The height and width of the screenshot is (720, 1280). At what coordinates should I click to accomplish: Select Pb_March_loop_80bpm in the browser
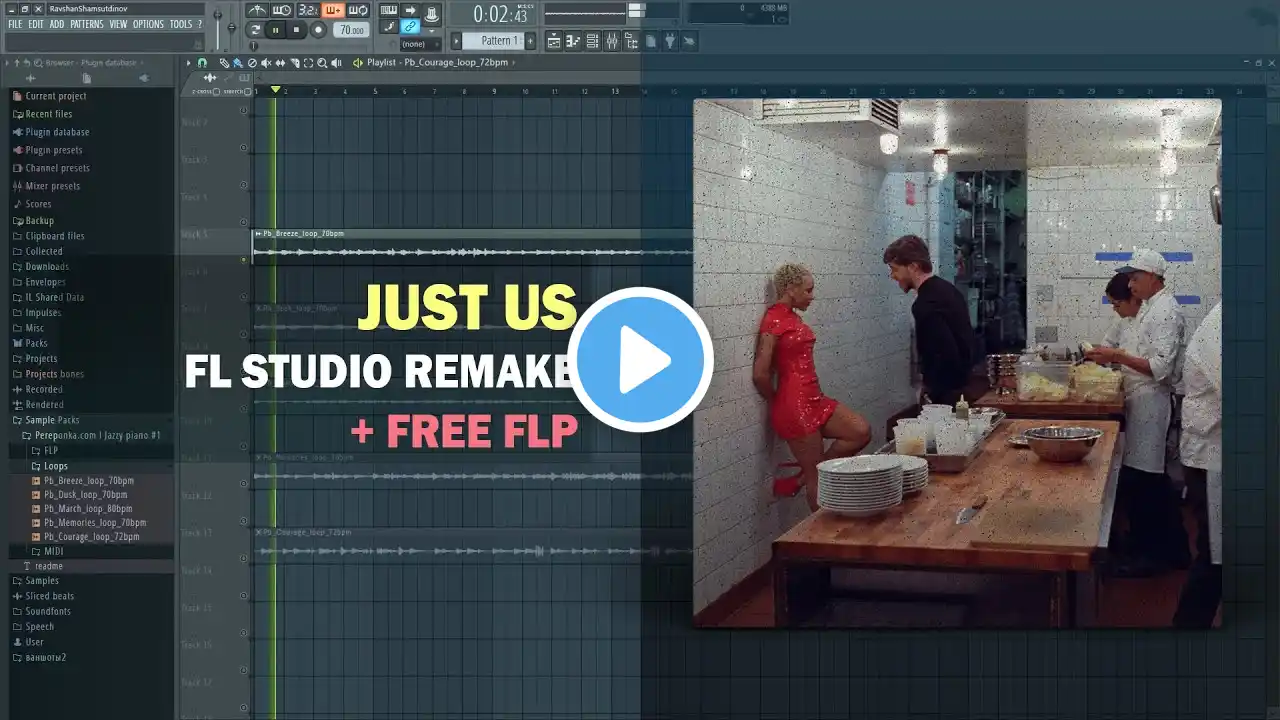(88, 508)
